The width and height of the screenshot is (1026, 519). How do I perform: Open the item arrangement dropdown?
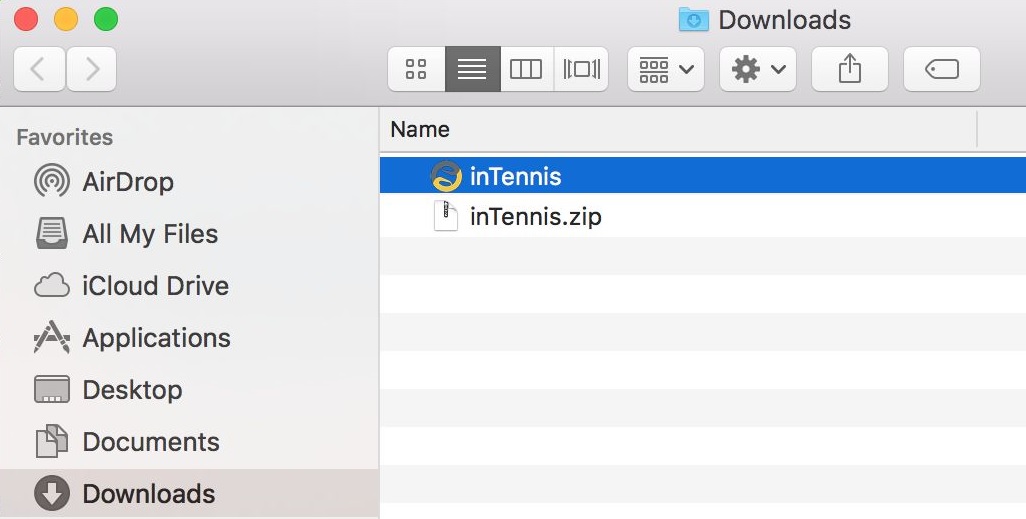[665, 69]
